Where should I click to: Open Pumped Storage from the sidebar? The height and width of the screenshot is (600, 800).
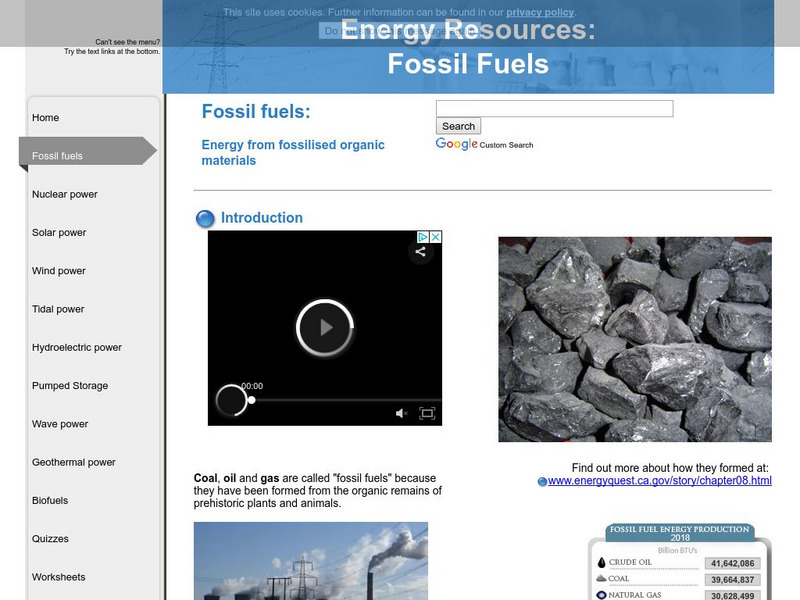[70, 385]
